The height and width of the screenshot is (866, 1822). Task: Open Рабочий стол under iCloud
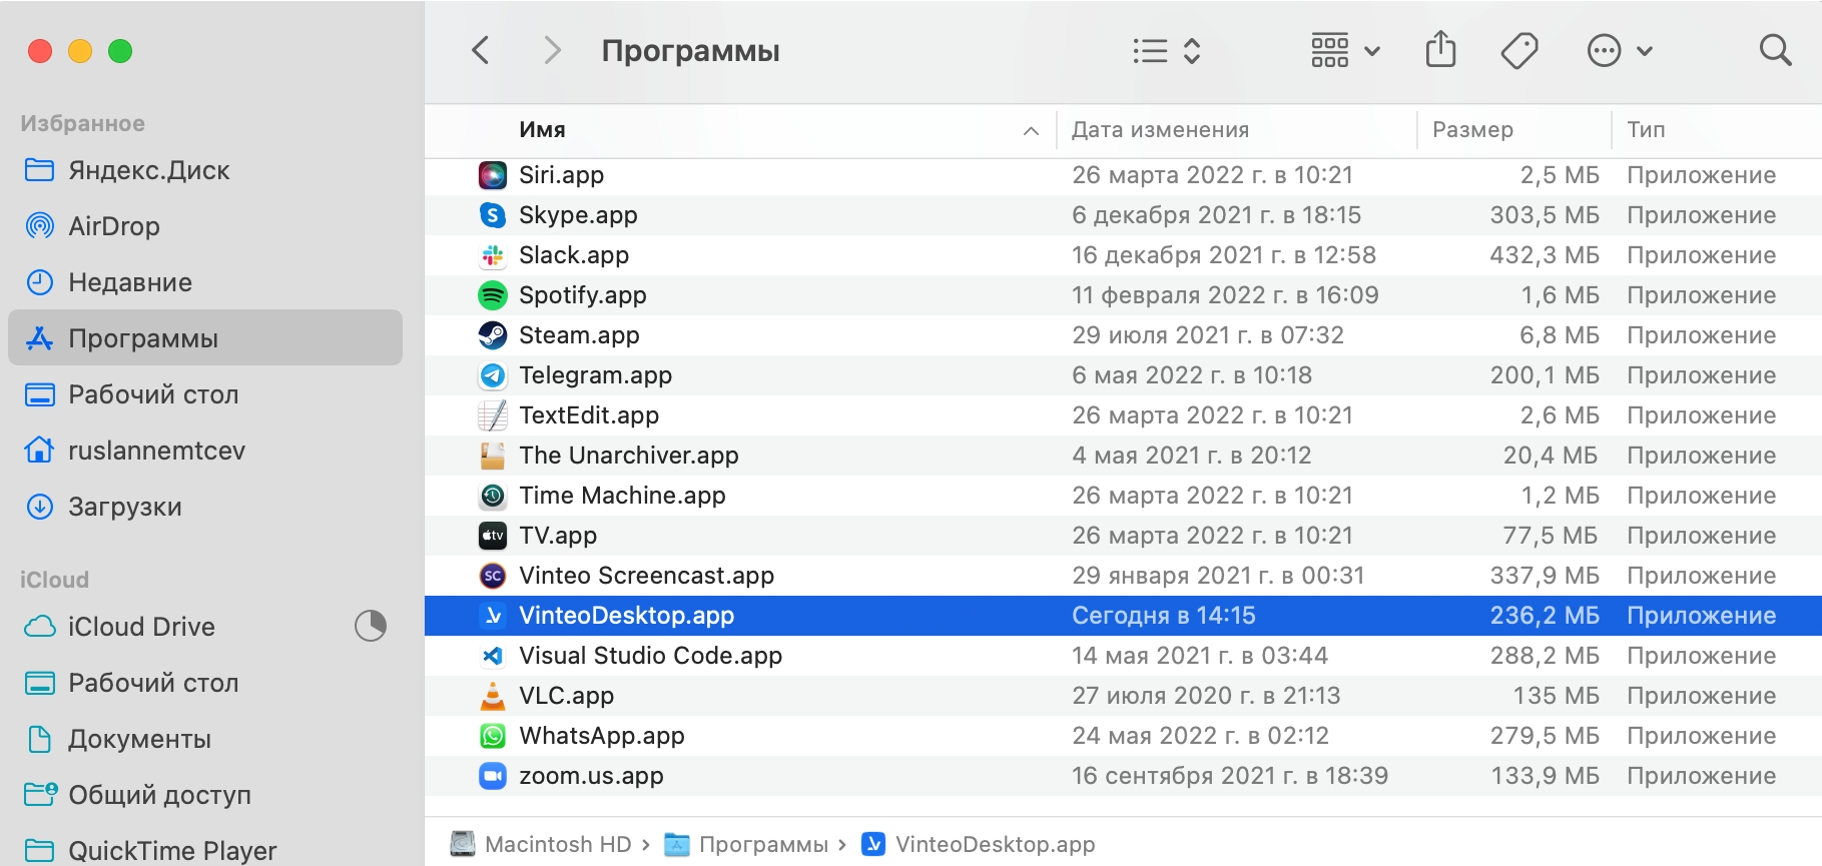coord(205,682)
